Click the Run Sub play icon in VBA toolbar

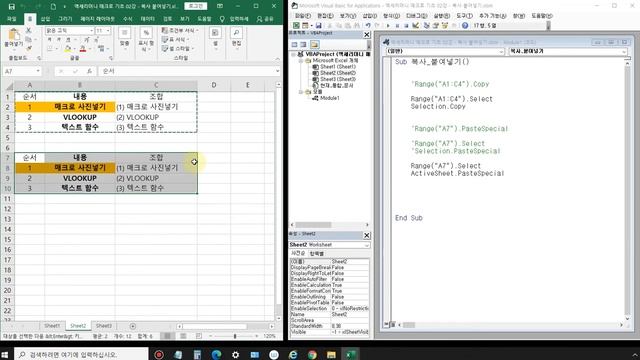pyautogui.click(x=388, y=25)
